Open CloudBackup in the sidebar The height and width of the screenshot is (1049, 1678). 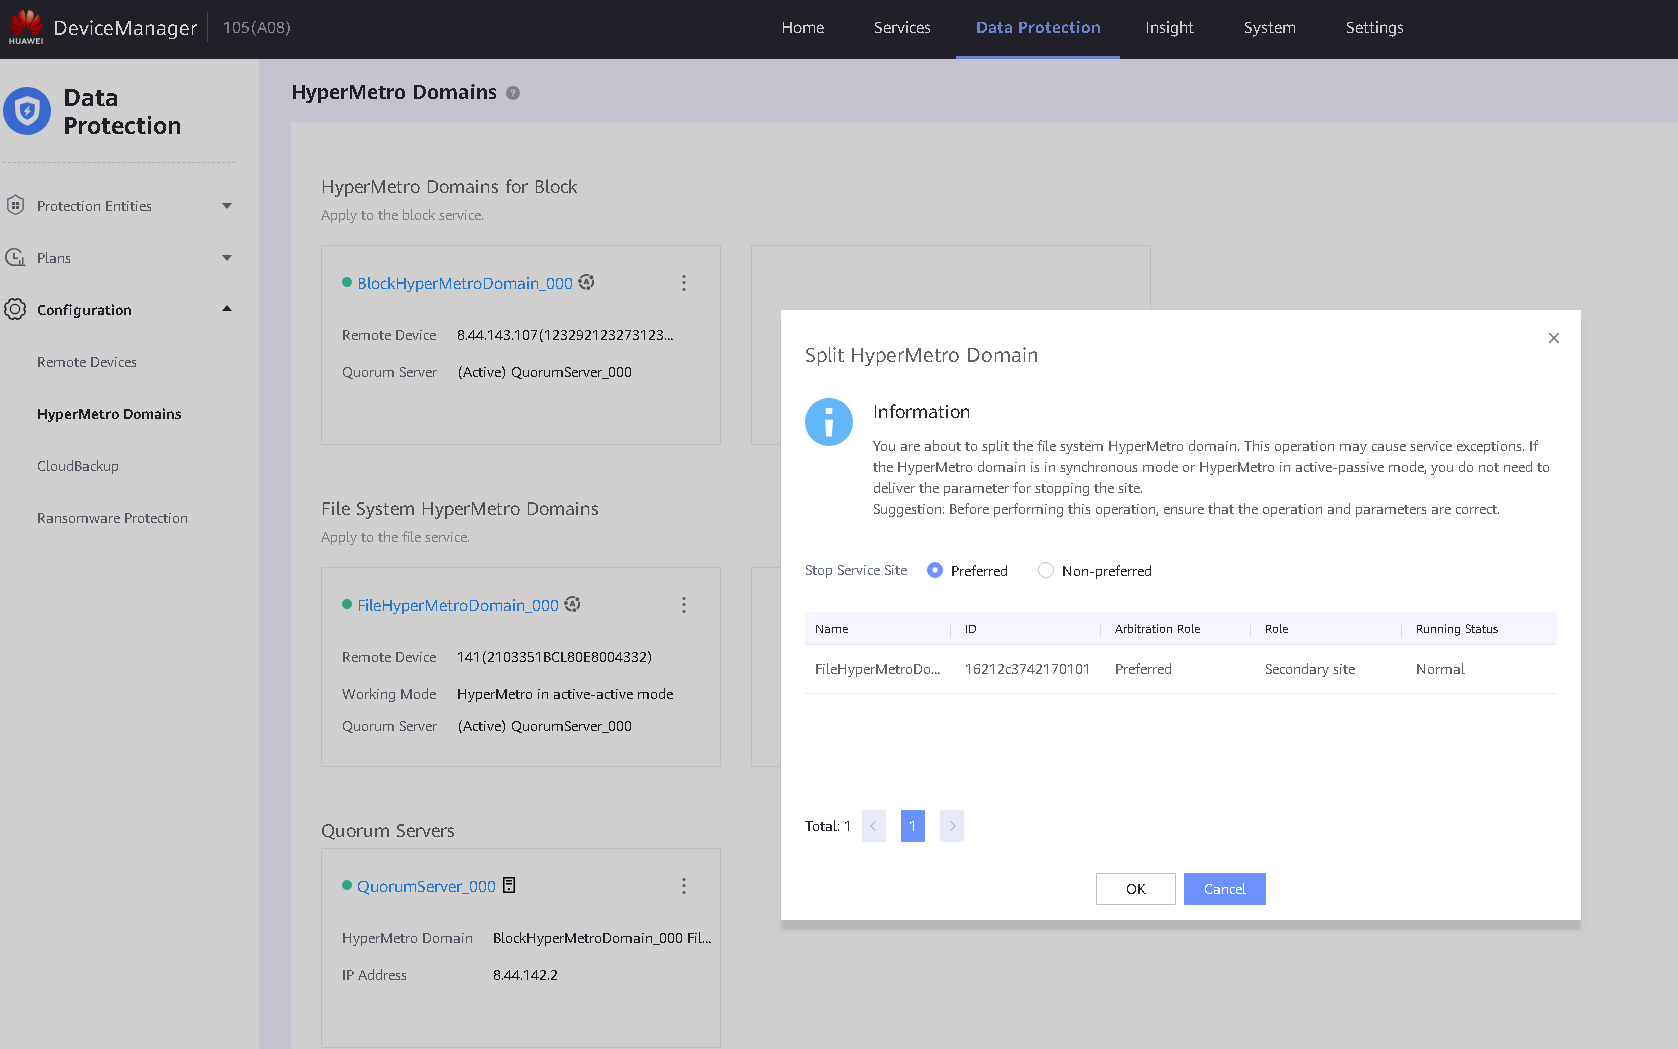(78, 466)
